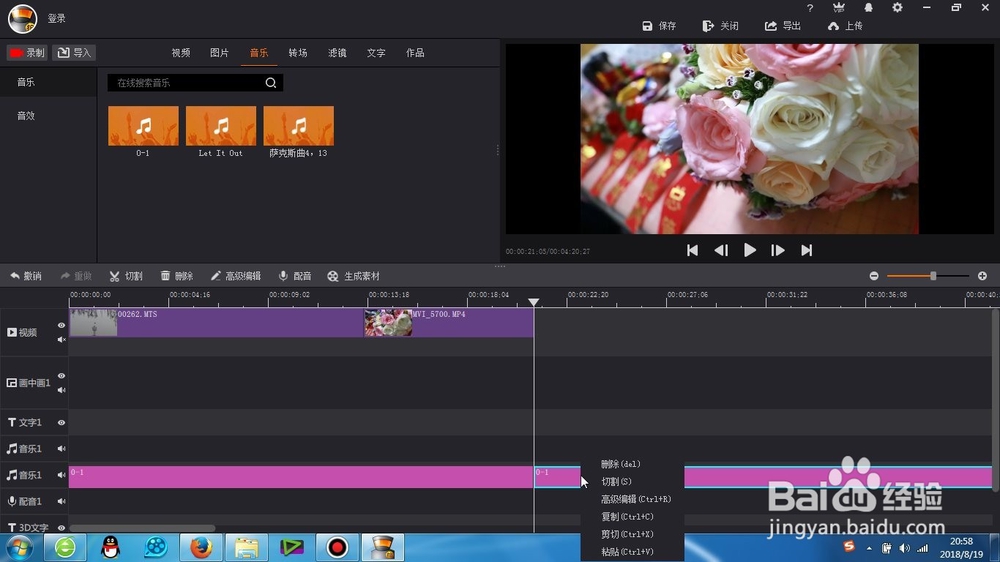Click 登录 login text
This screenshot has width=1000, height=562.
(x=57, y=18)
